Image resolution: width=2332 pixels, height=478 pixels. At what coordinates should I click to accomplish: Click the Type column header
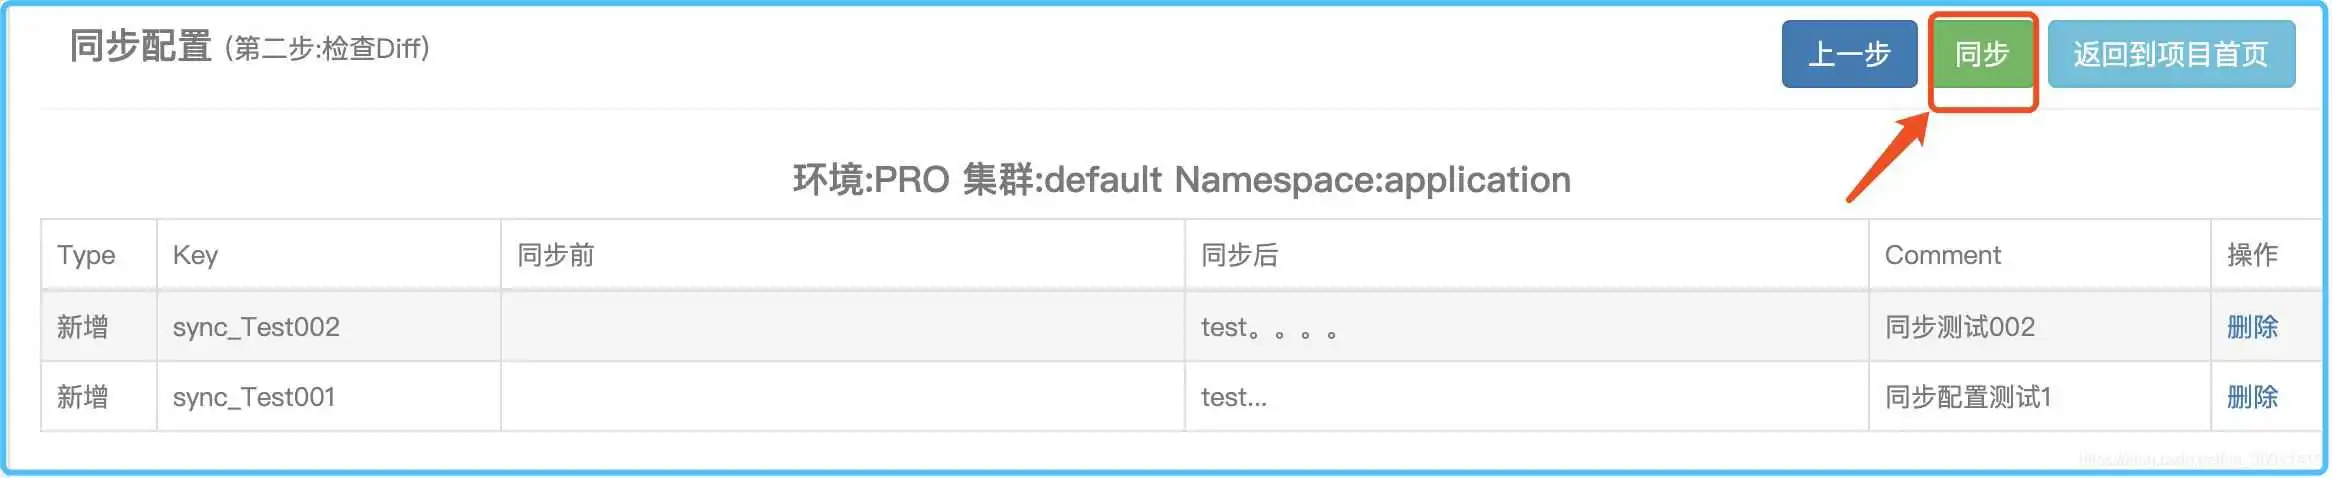pyautogui.click(x=86, y=255)
